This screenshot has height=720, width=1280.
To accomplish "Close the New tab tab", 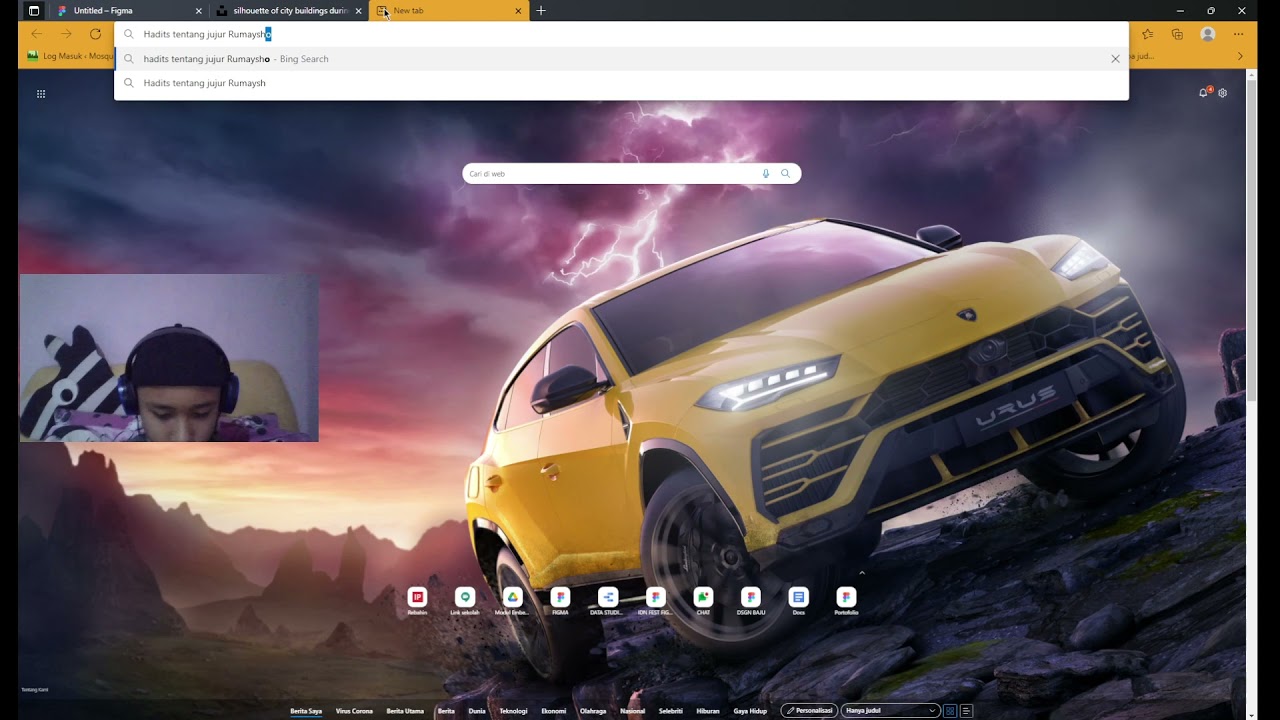I will (518, 11).
